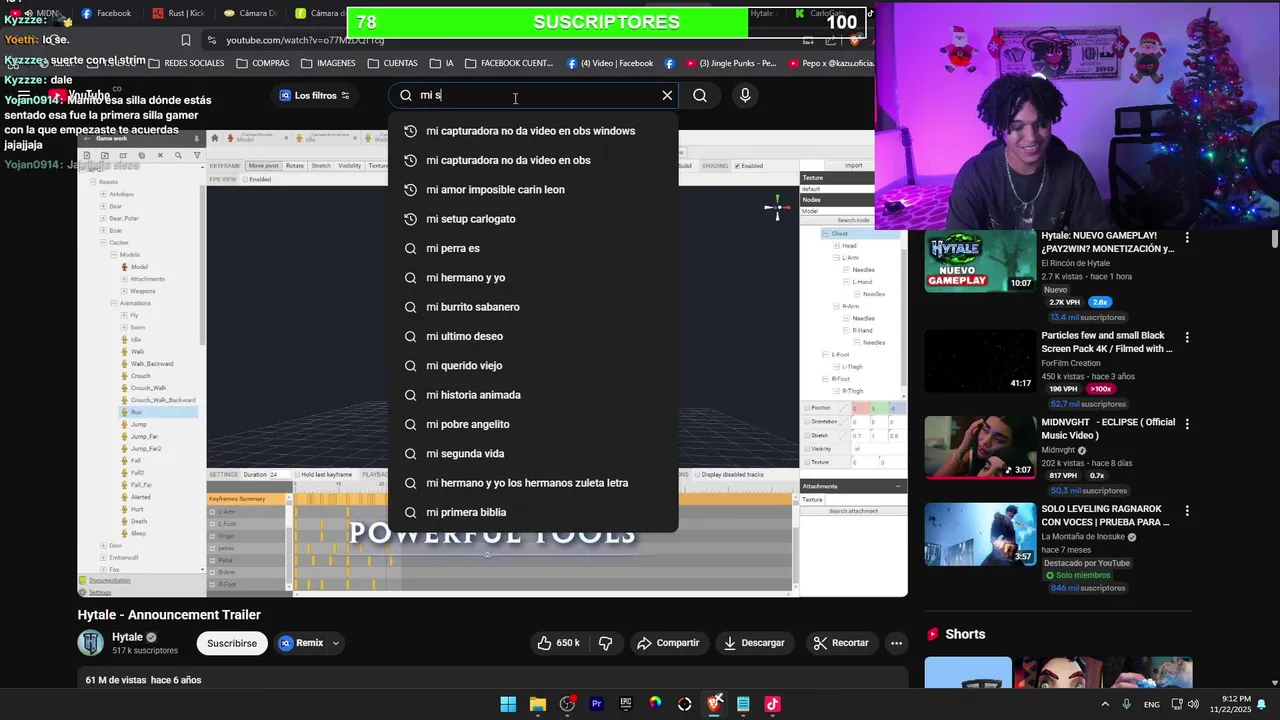Choose 'mi pobre angelito' from suggestions
This screenshot has width=1280, height=720.
pyautogui.click(x=533, y=424)
